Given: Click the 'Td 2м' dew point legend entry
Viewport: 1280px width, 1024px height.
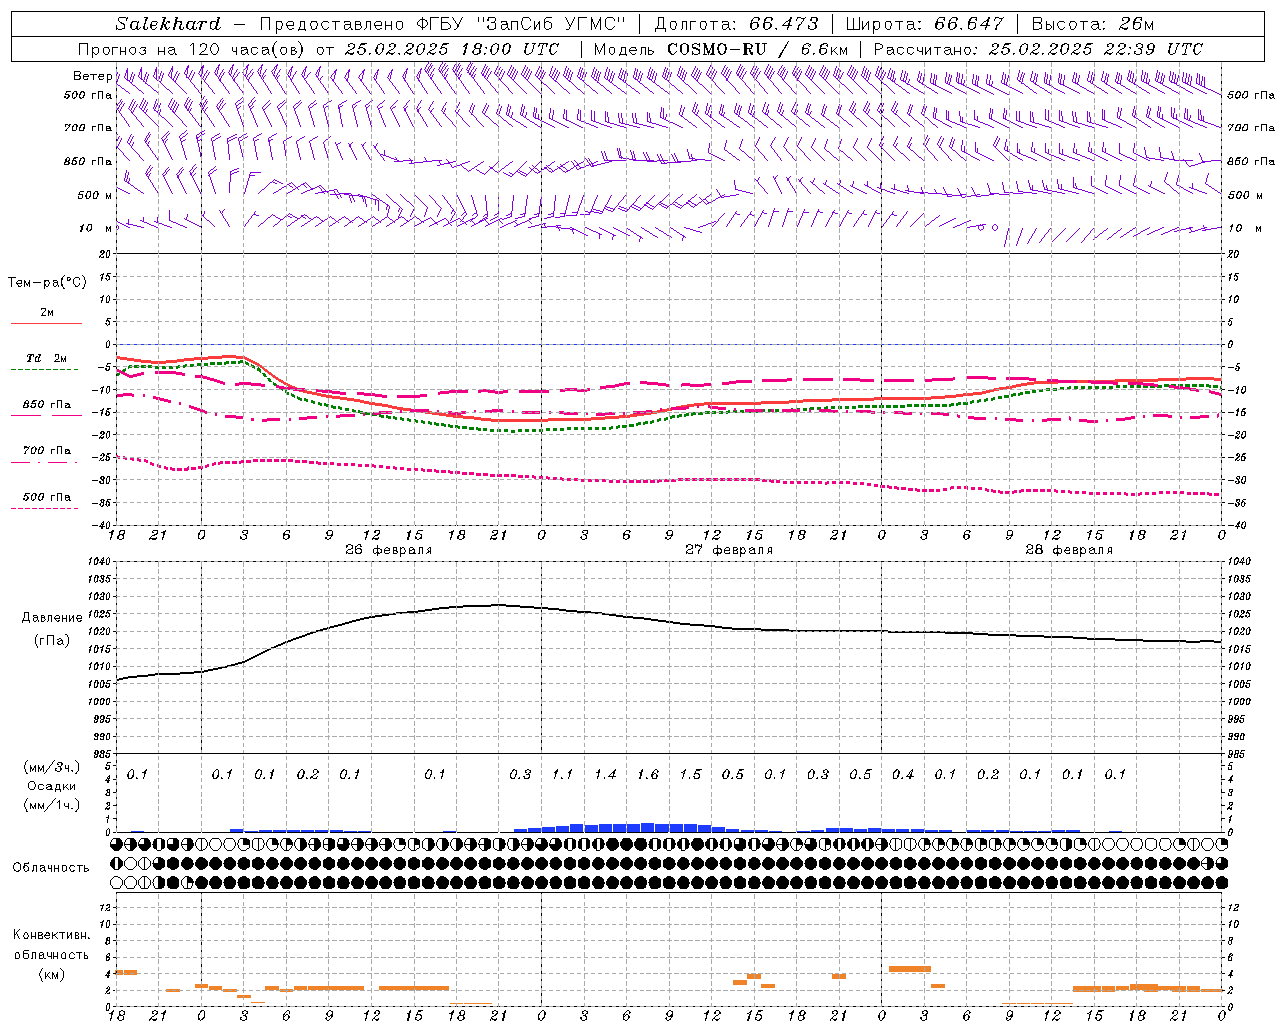Looking at the screenshot, I should (46, 358).
